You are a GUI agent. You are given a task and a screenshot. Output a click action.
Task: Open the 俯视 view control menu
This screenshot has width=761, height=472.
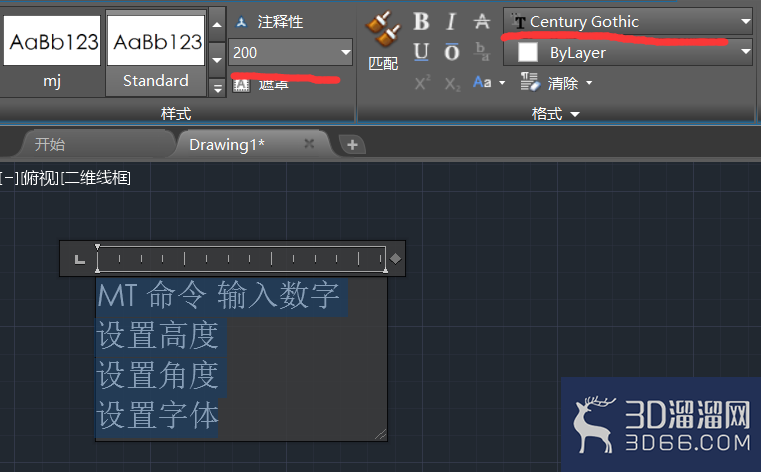pos(39,178)
